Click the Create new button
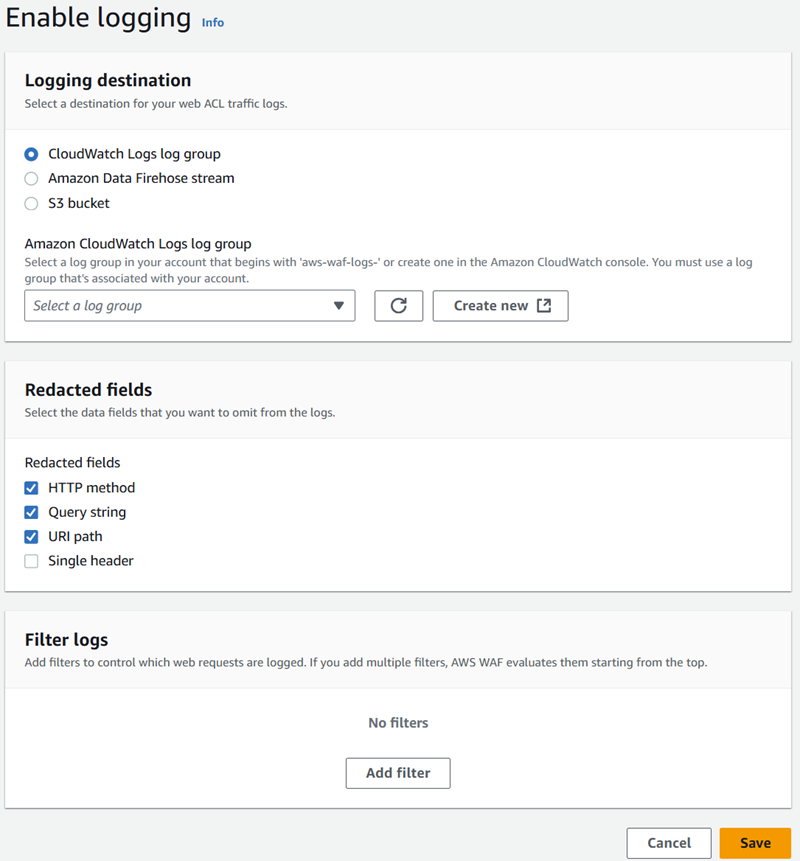The height and width of the screenshot is (861, 800). coord(501,306)
